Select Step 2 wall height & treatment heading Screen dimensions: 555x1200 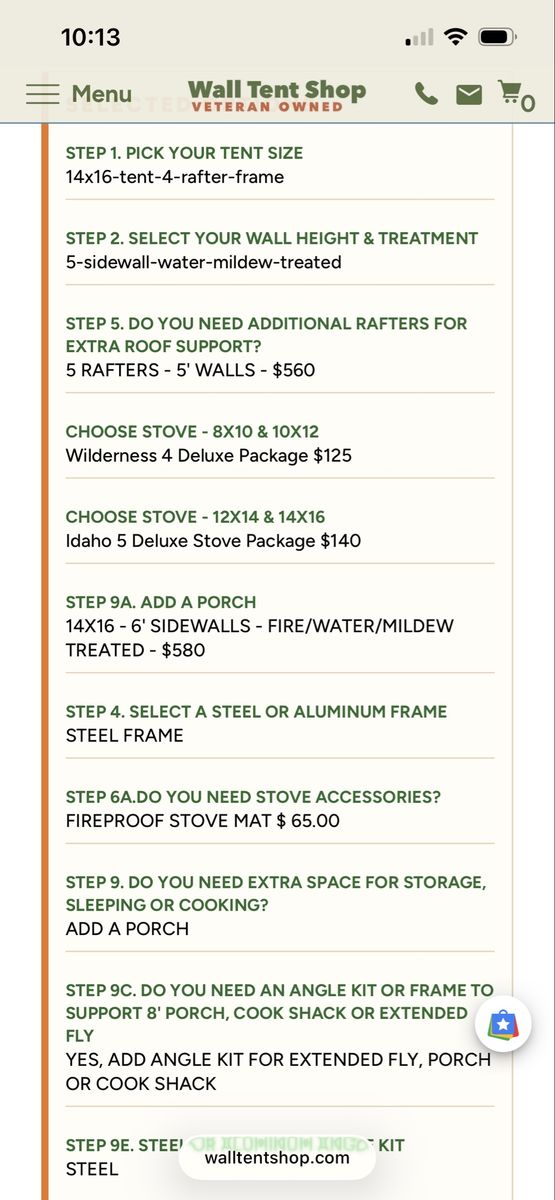[x=272, y=238]
